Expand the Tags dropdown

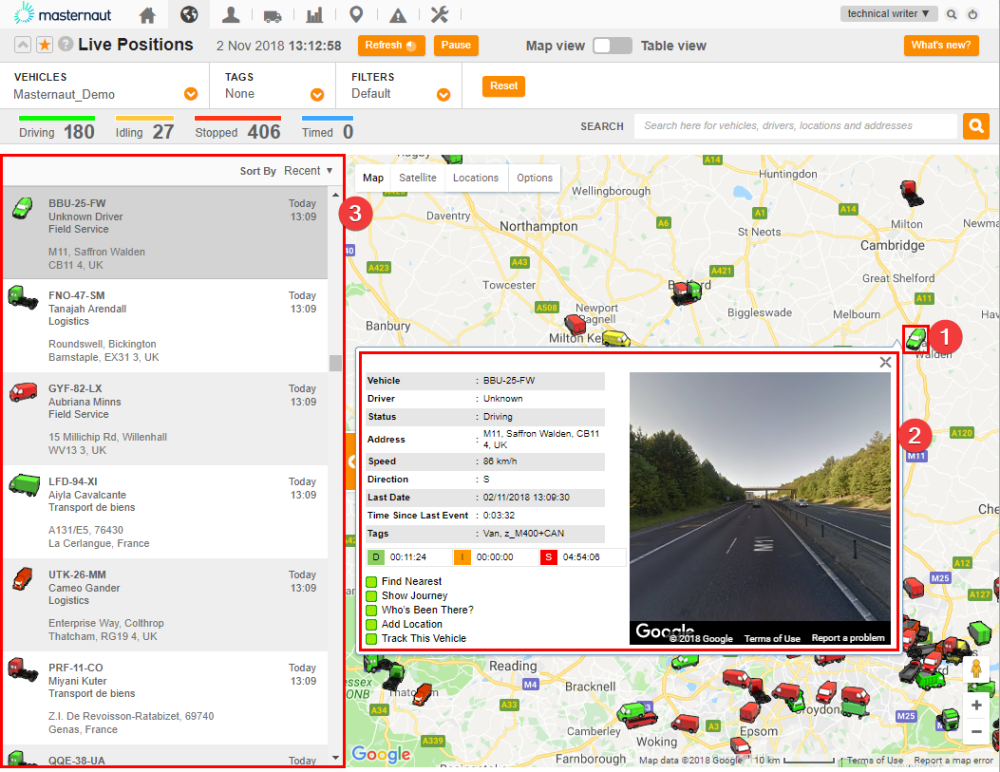pos(317,95)
